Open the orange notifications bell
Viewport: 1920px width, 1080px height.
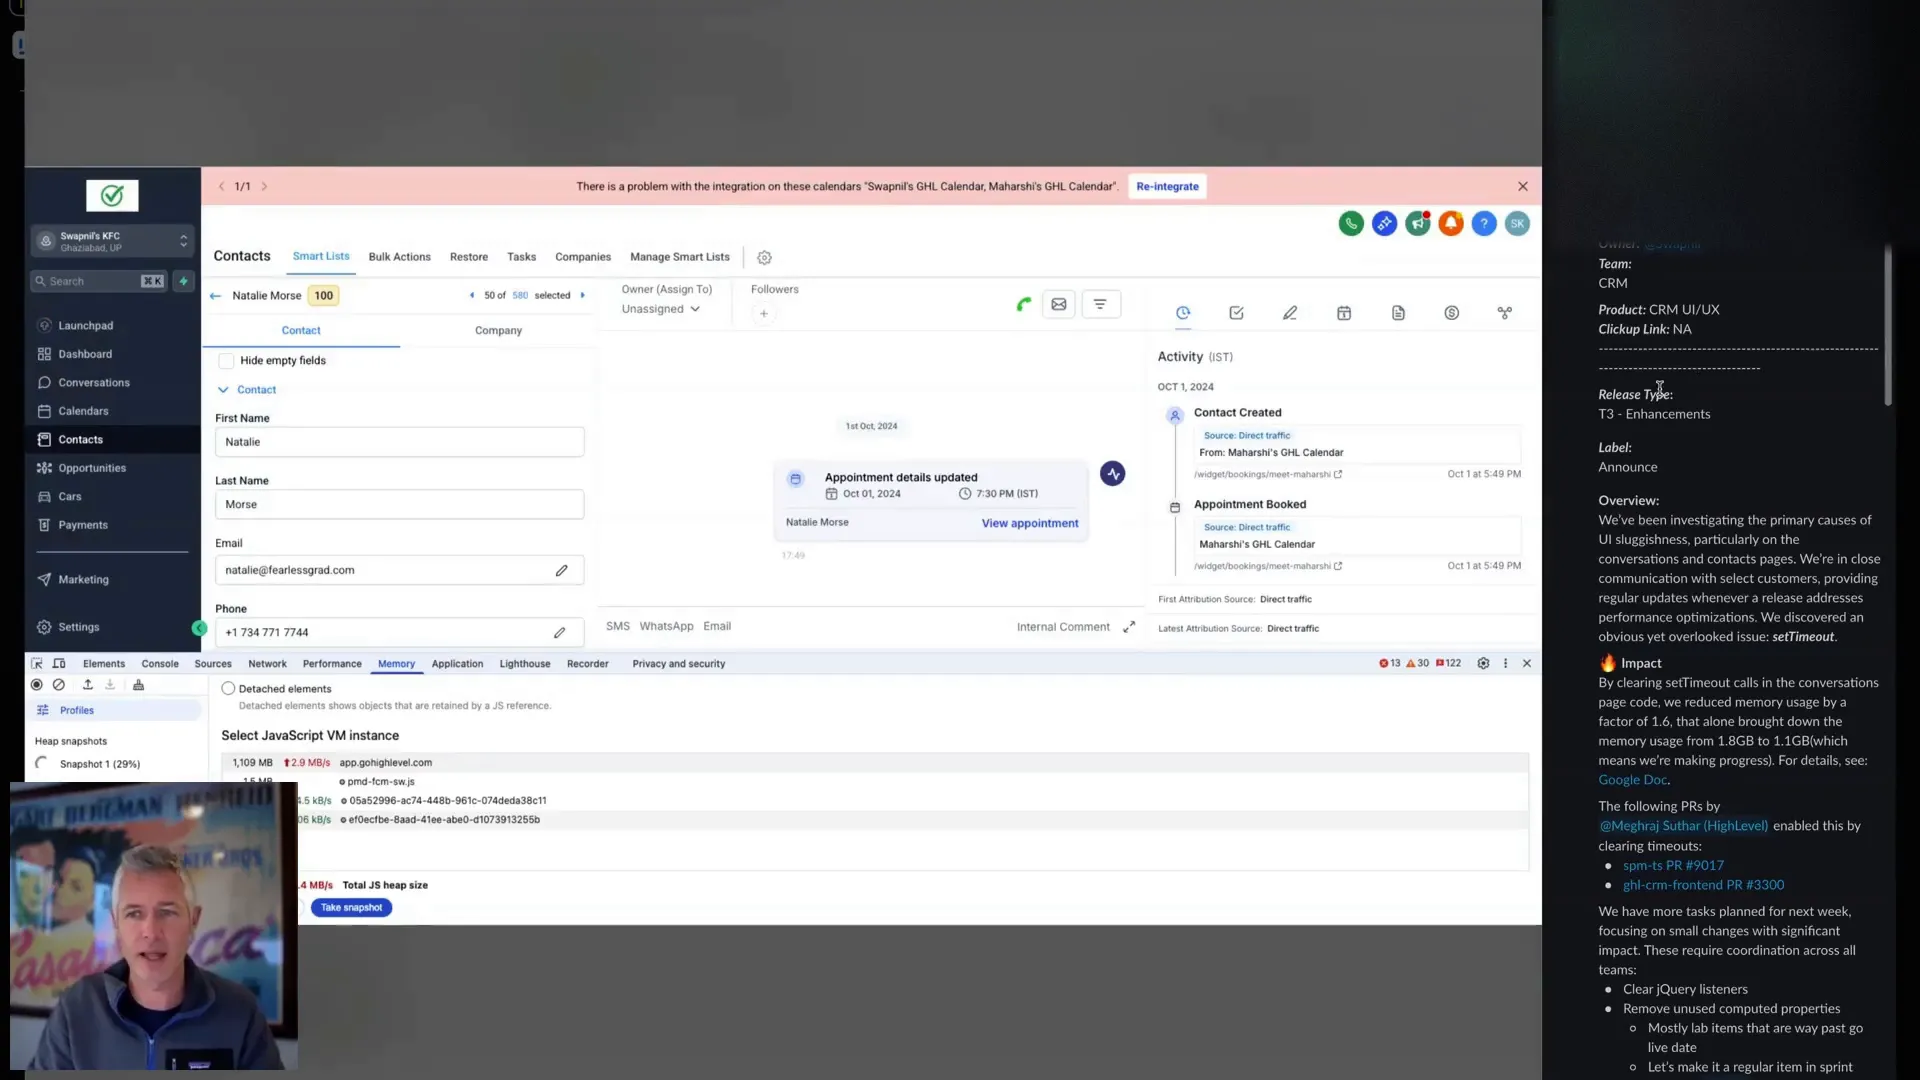[1451, 224]
